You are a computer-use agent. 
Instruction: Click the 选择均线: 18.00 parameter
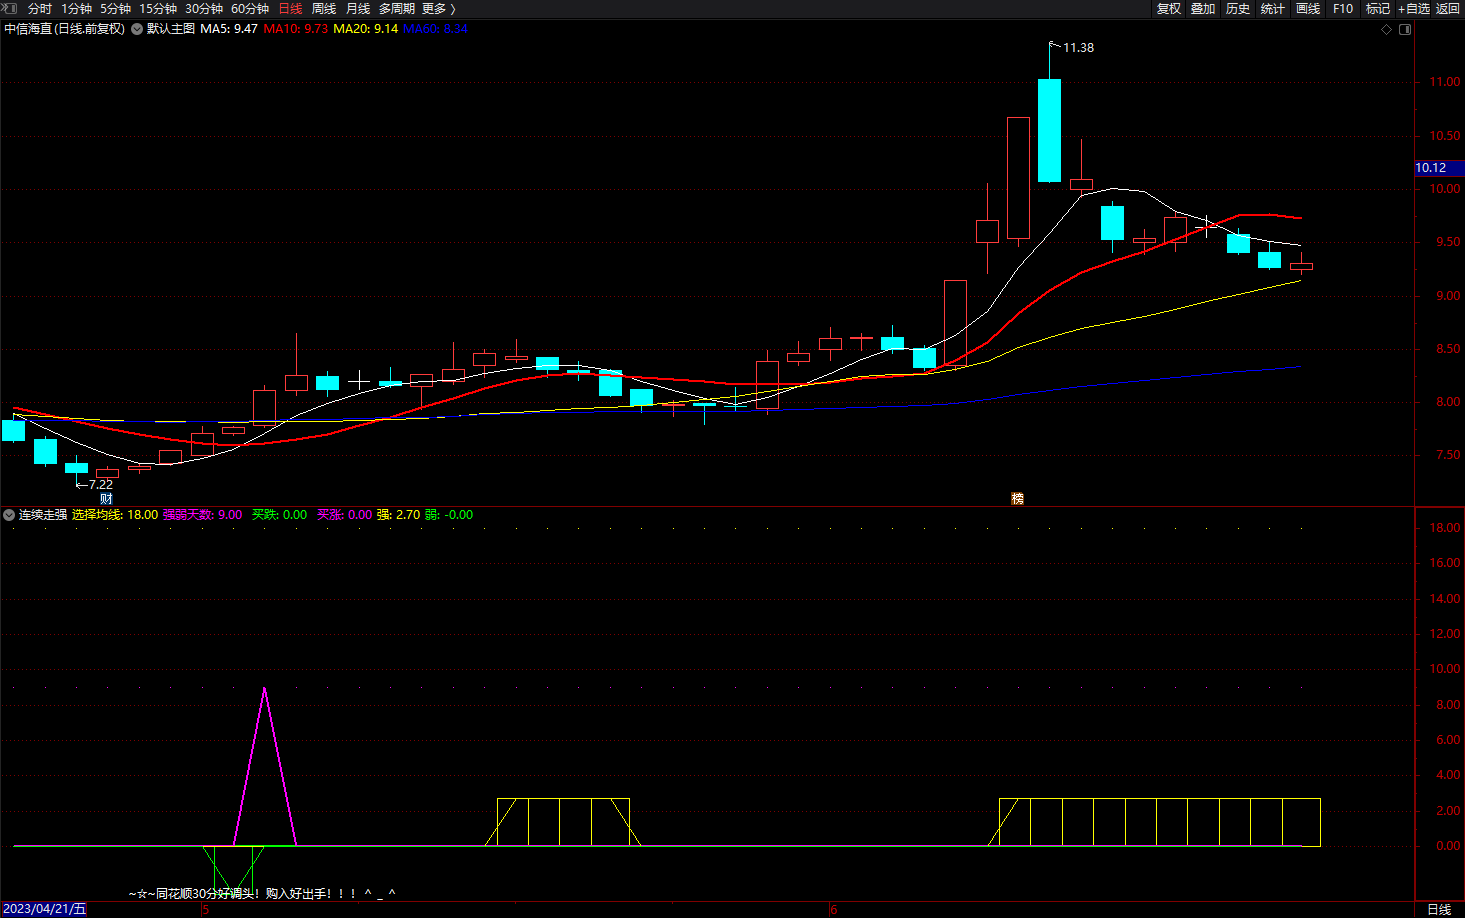coord(115,515)
